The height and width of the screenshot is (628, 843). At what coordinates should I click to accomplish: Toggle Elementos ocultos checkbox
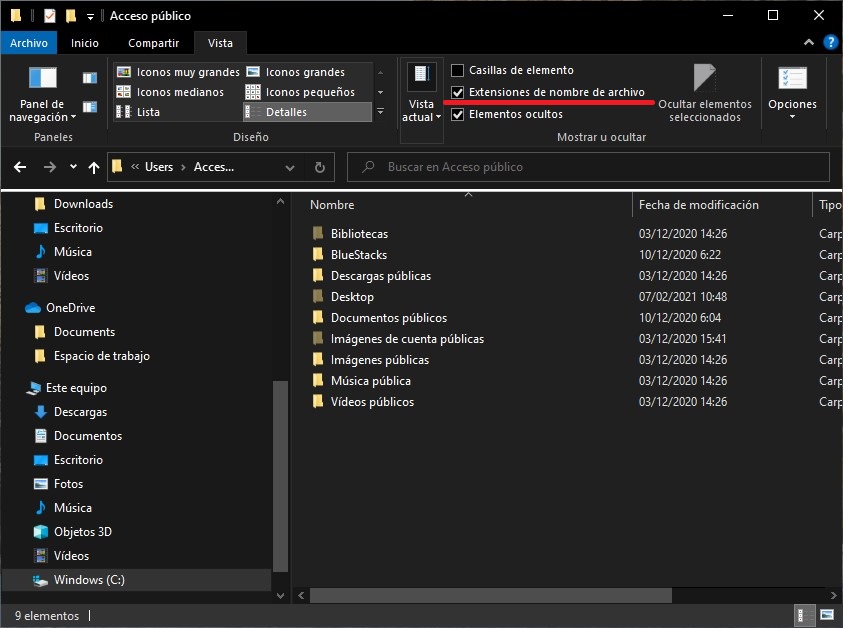coord(458,114)
